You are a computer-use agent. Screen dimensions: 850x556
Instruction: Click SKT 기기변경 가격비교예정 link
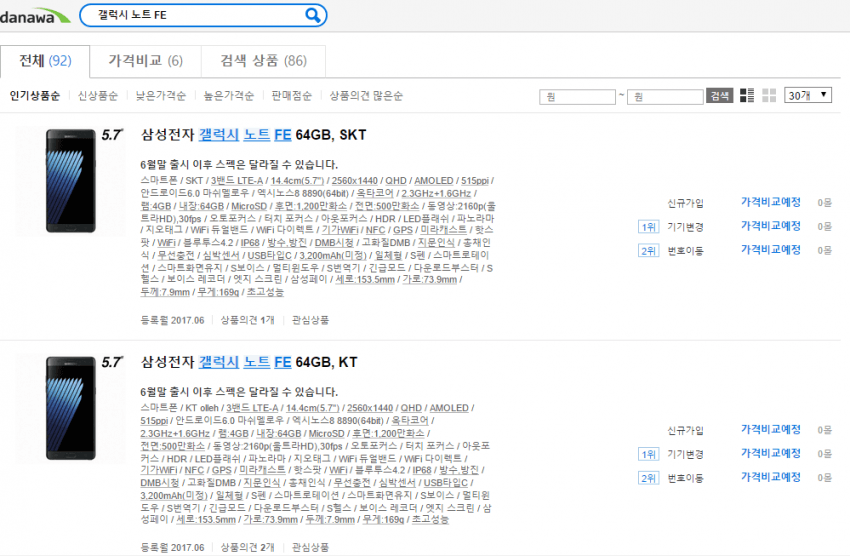click(x=771, y=226)
